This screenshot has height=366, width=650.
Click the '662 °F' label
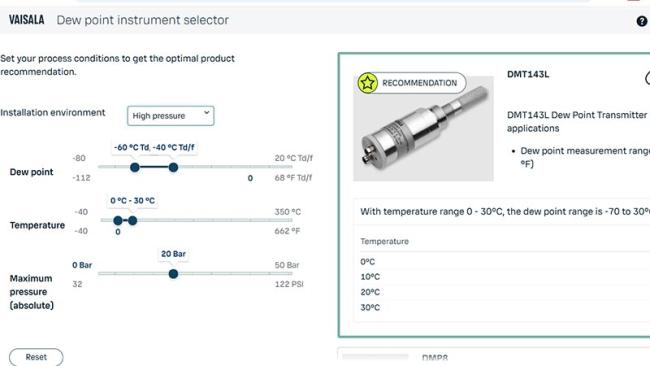click(x=287, y=231)
